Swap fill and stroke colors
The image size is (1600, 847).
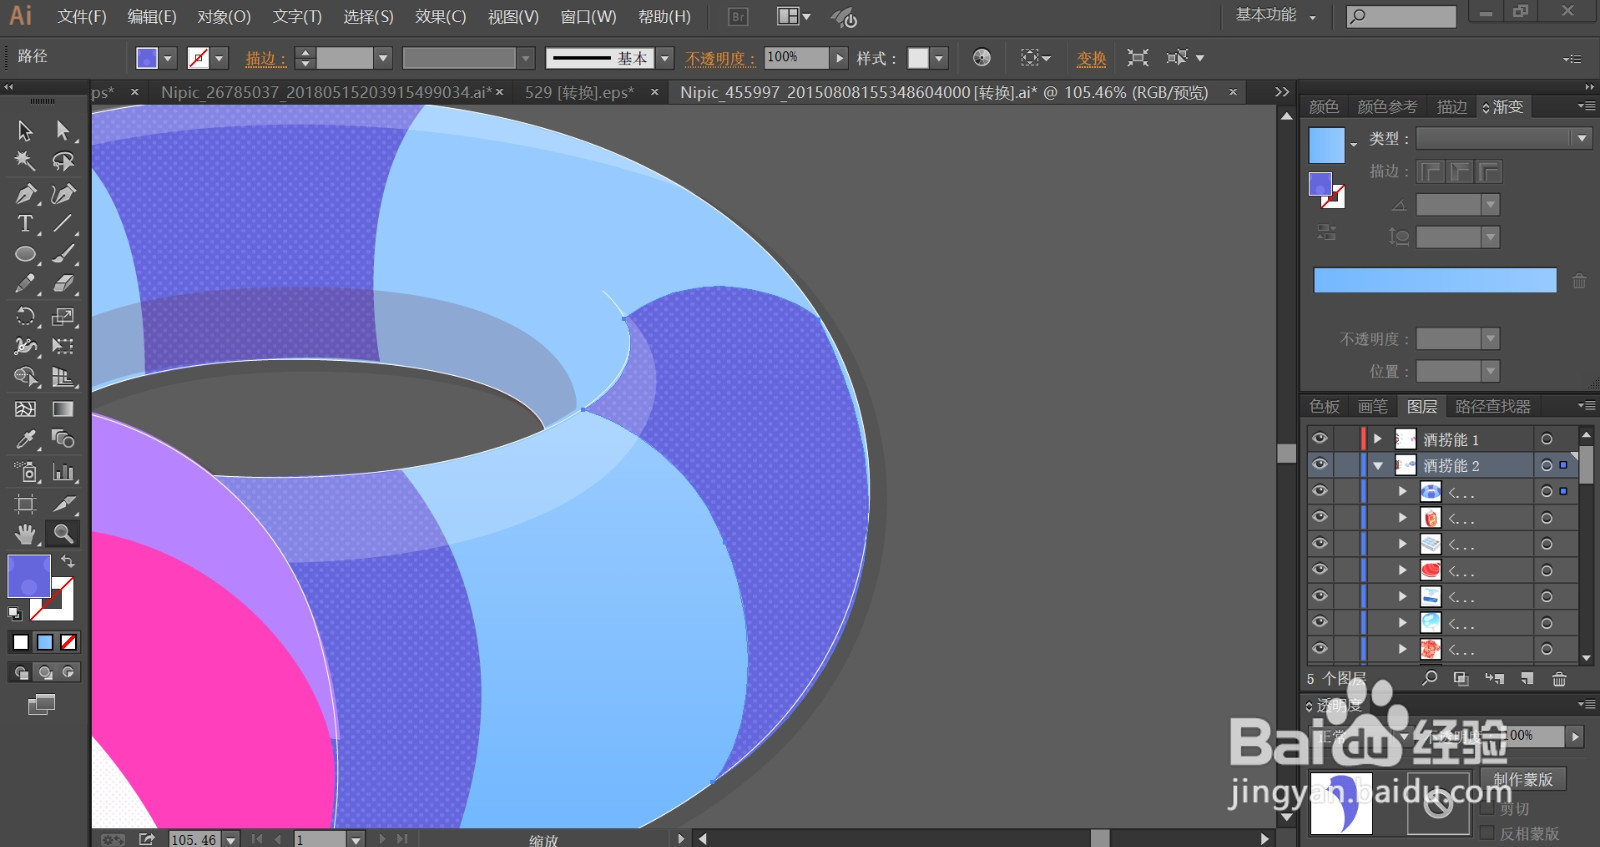(67, 562)
